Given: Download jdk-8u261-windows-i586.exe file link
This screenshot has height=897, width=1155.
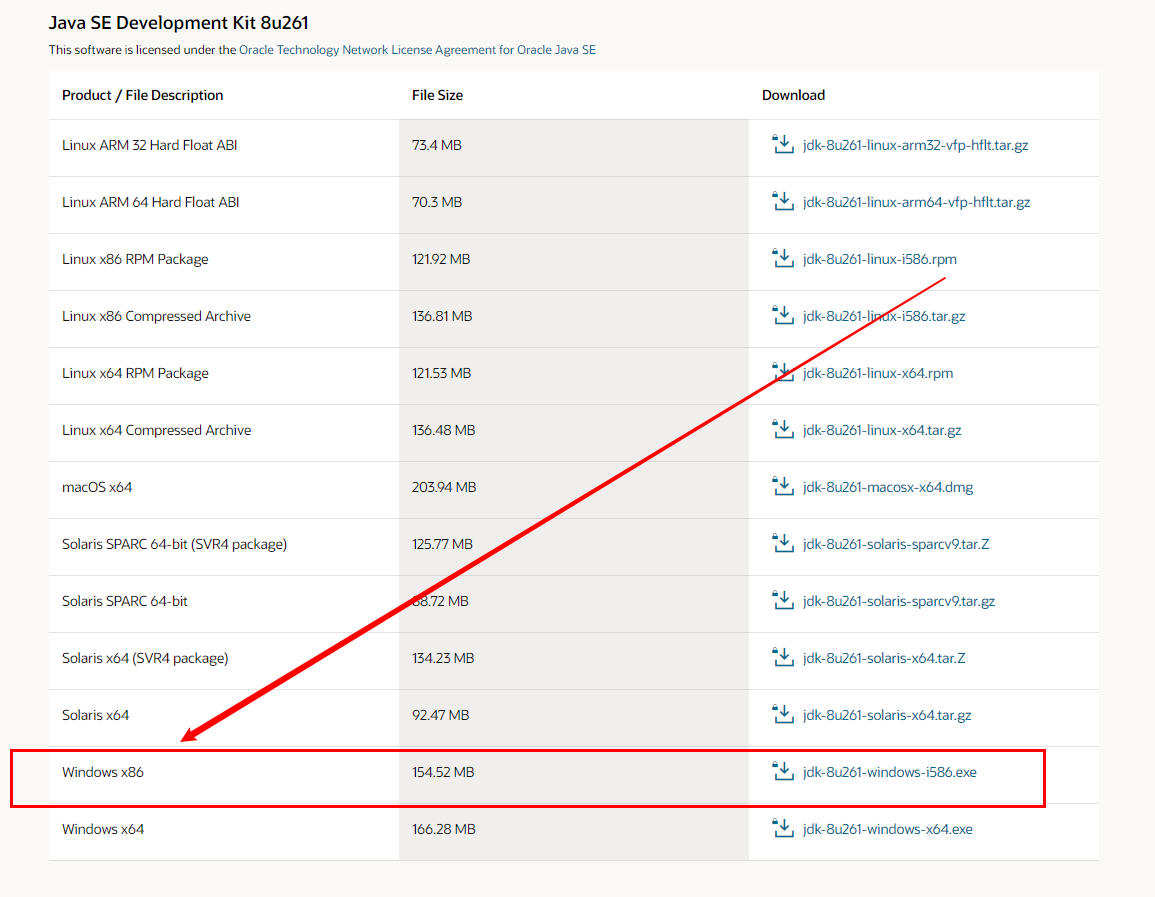Looking at the screenshot, I should point(890,773).
